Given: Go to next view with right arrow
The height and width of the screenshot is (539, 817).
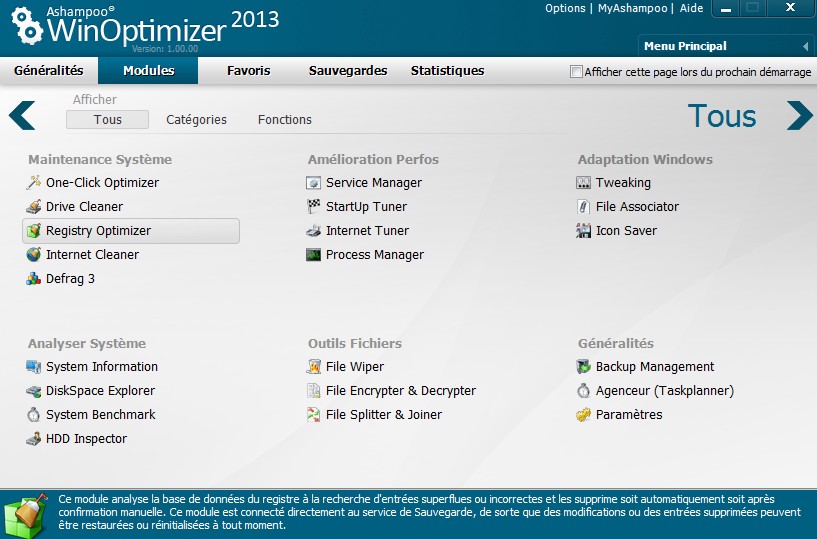Looking at the screenshot, I should [799, 115].
